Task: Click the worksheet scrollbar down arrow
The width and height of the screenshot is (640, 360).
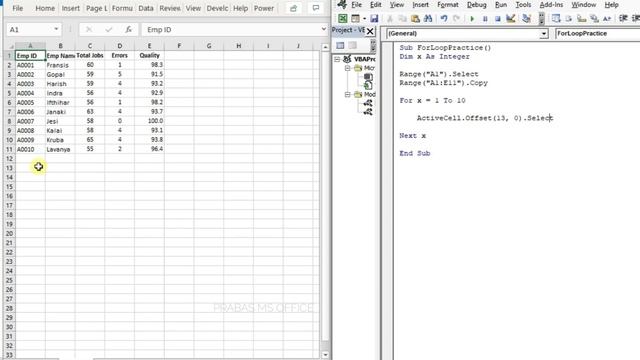Action: pos(325,355)
